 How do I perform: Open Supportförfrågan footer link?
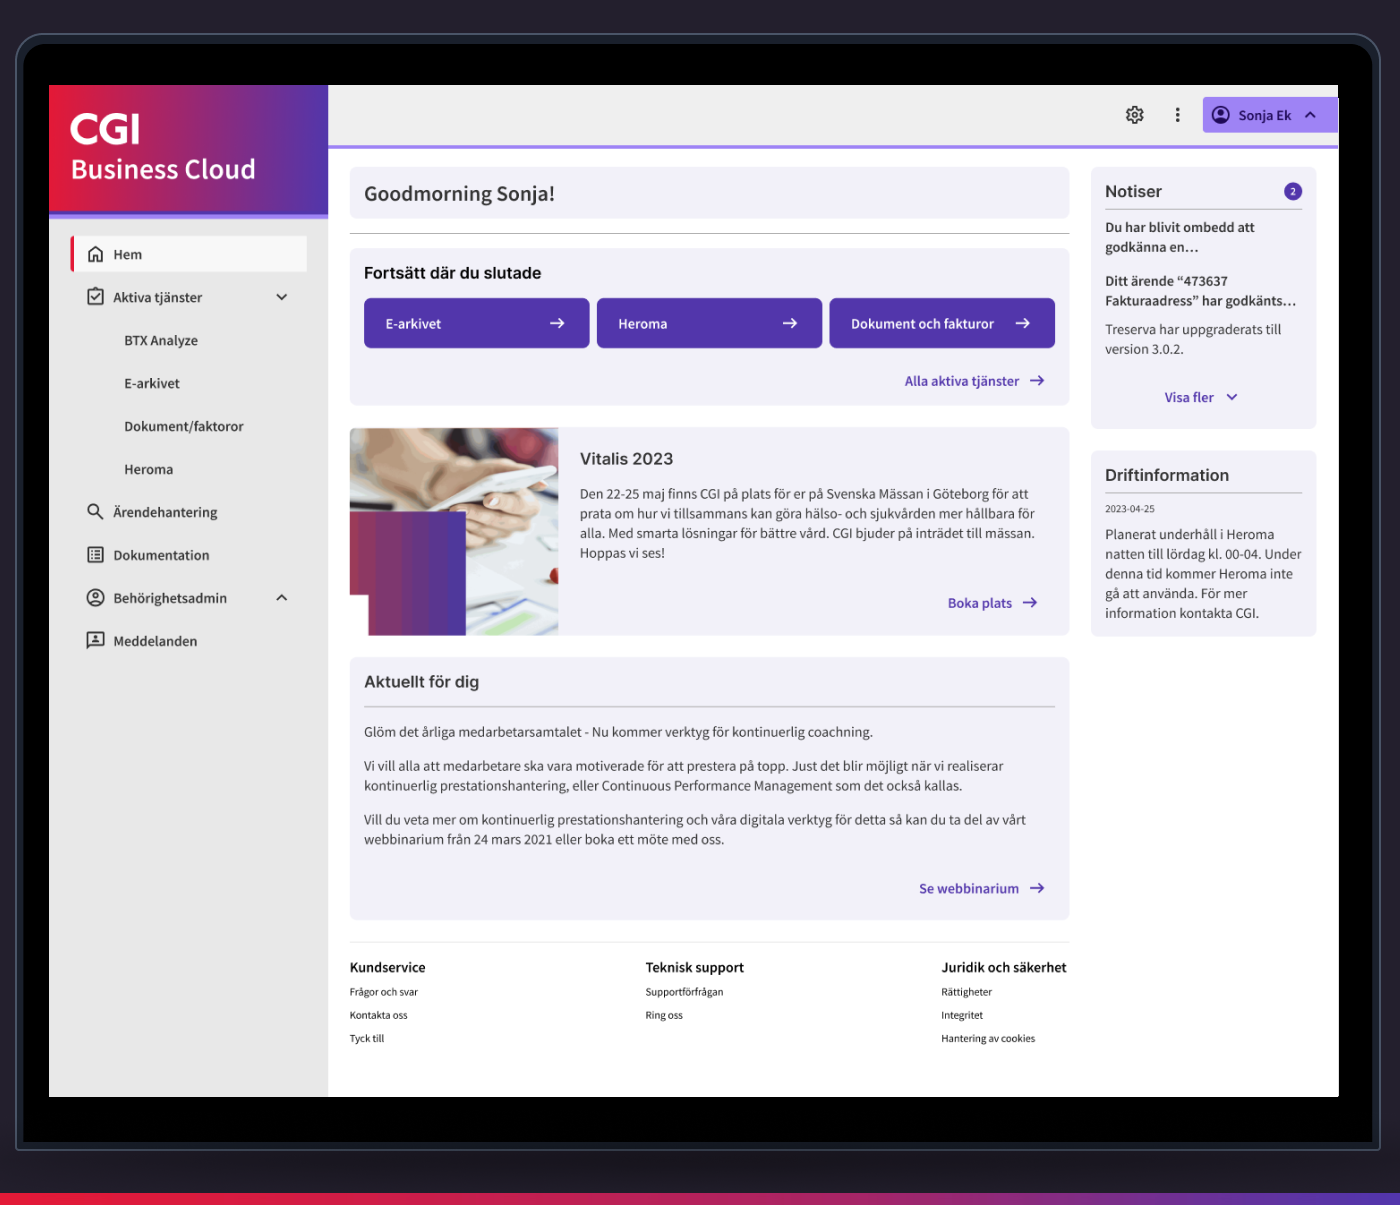[x=684, y=992]
